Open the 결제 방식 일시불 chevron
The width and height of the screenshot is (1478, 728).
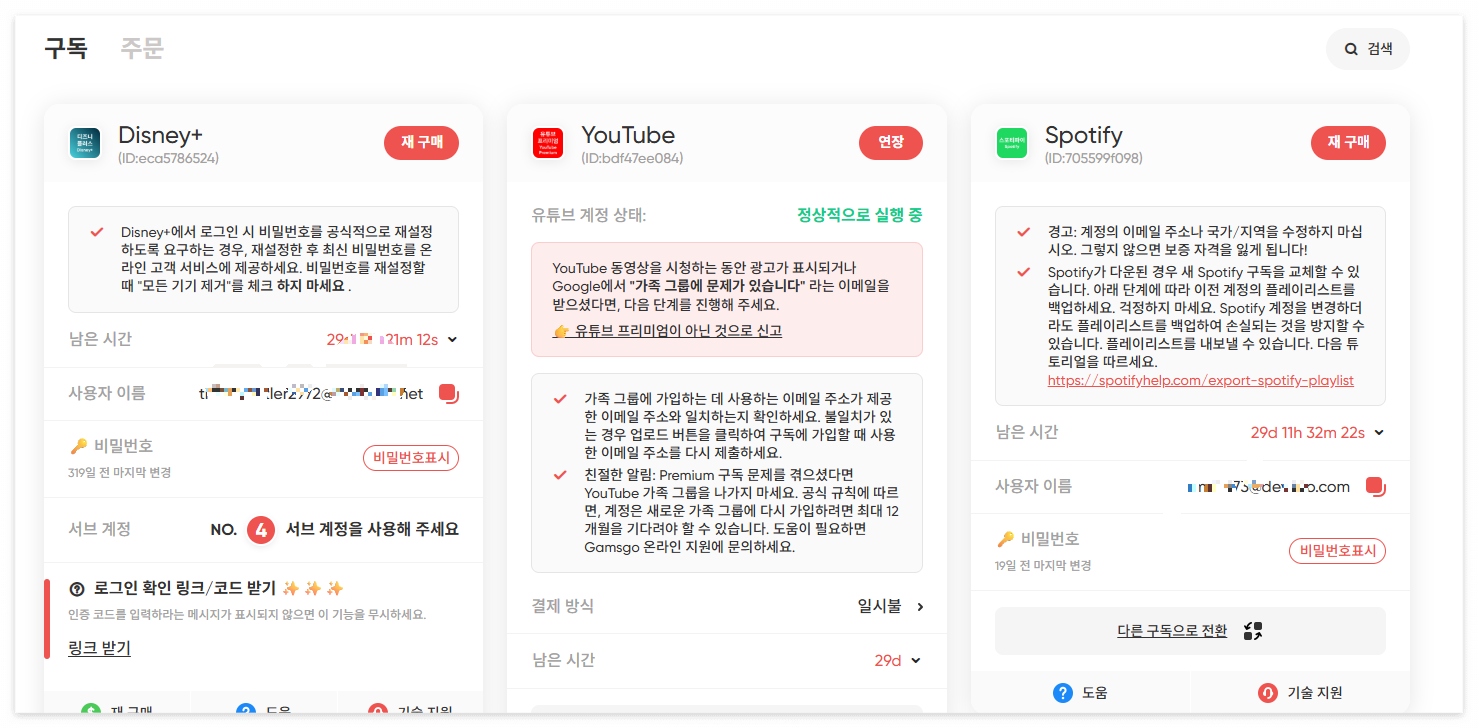point(920,606)
